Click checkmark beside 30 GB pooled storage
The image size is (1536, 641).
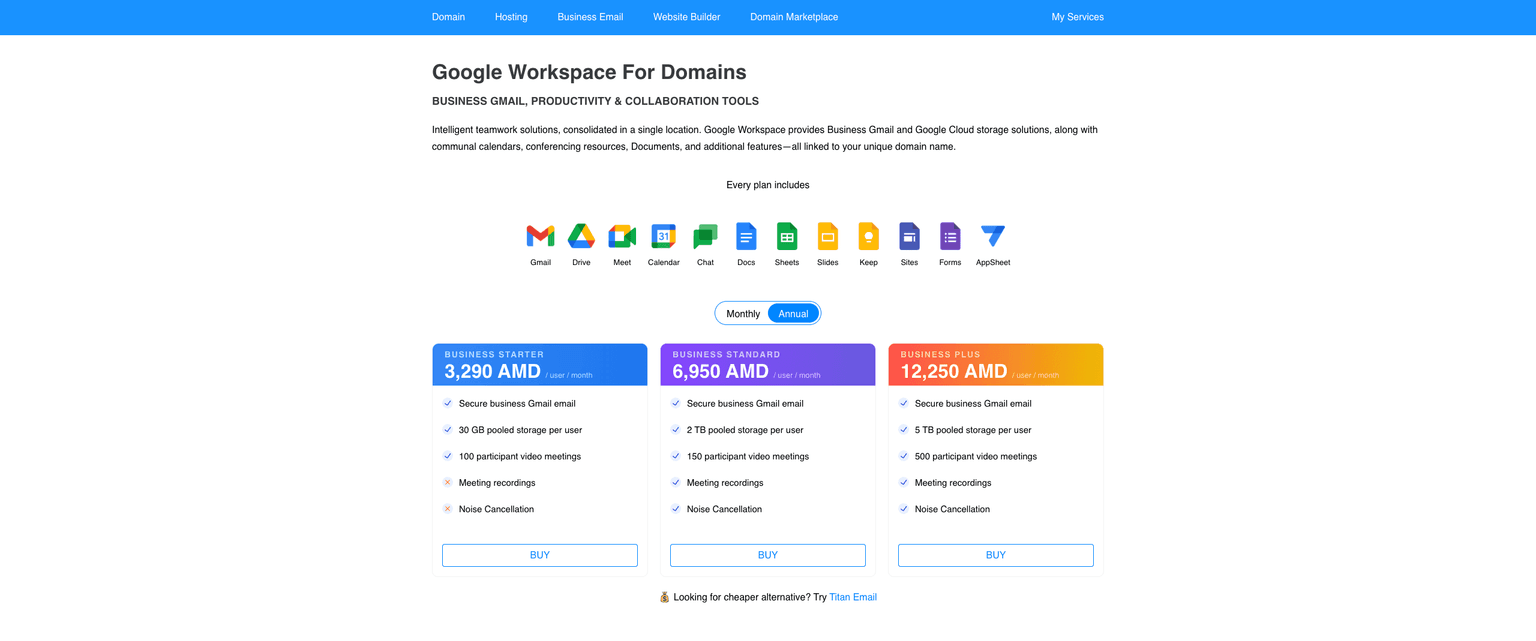pyautogui.click(x=447, y=429)
